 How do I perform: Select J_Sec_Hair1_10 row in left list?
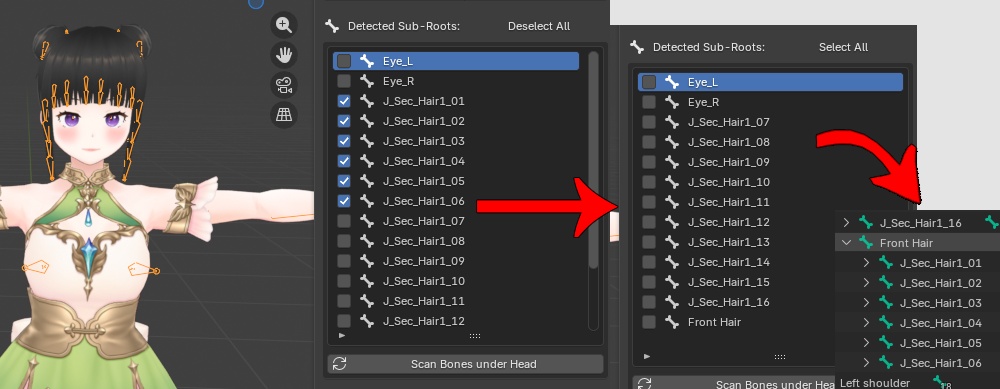tap(456, 281)
